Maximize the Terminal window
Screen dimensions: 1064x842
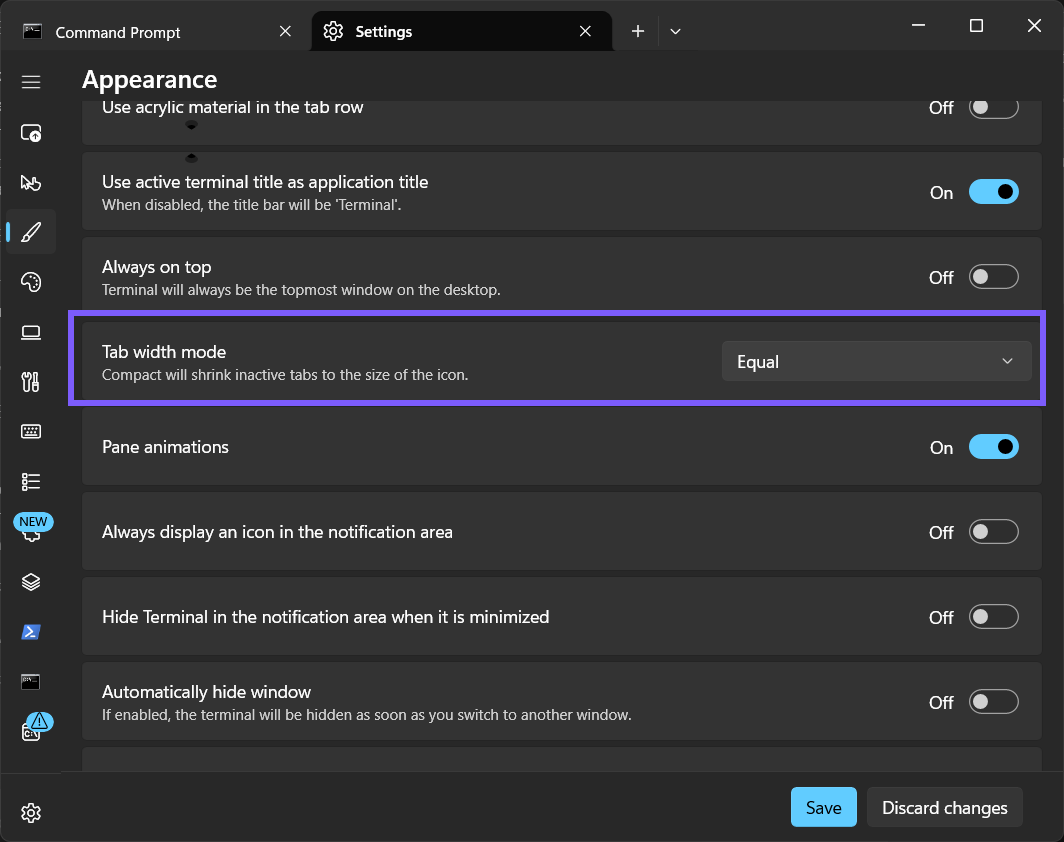(x=976, y=26)
